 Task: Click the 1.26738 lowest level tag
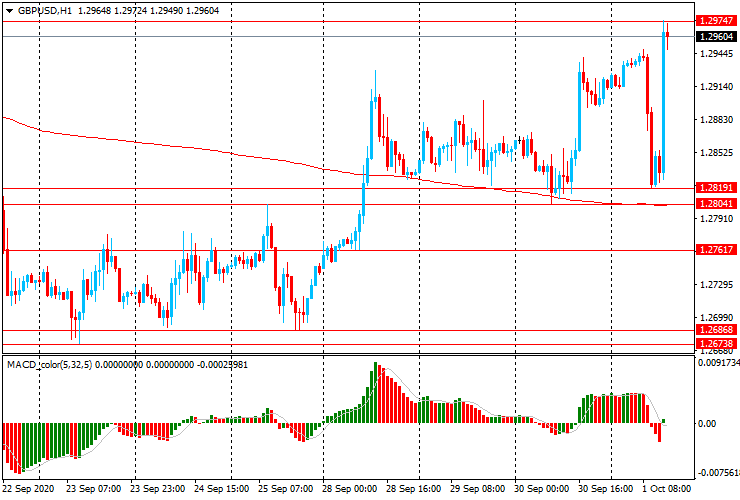717,343
